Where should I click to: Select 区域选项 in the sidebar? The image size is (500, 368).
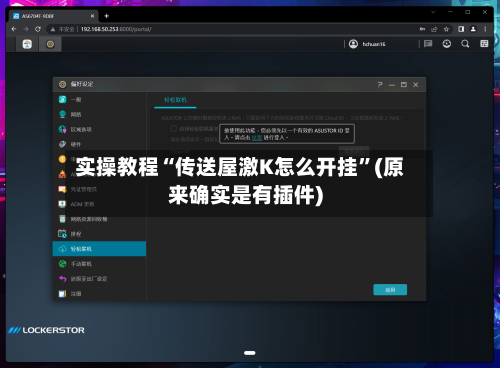click(99, 129)
